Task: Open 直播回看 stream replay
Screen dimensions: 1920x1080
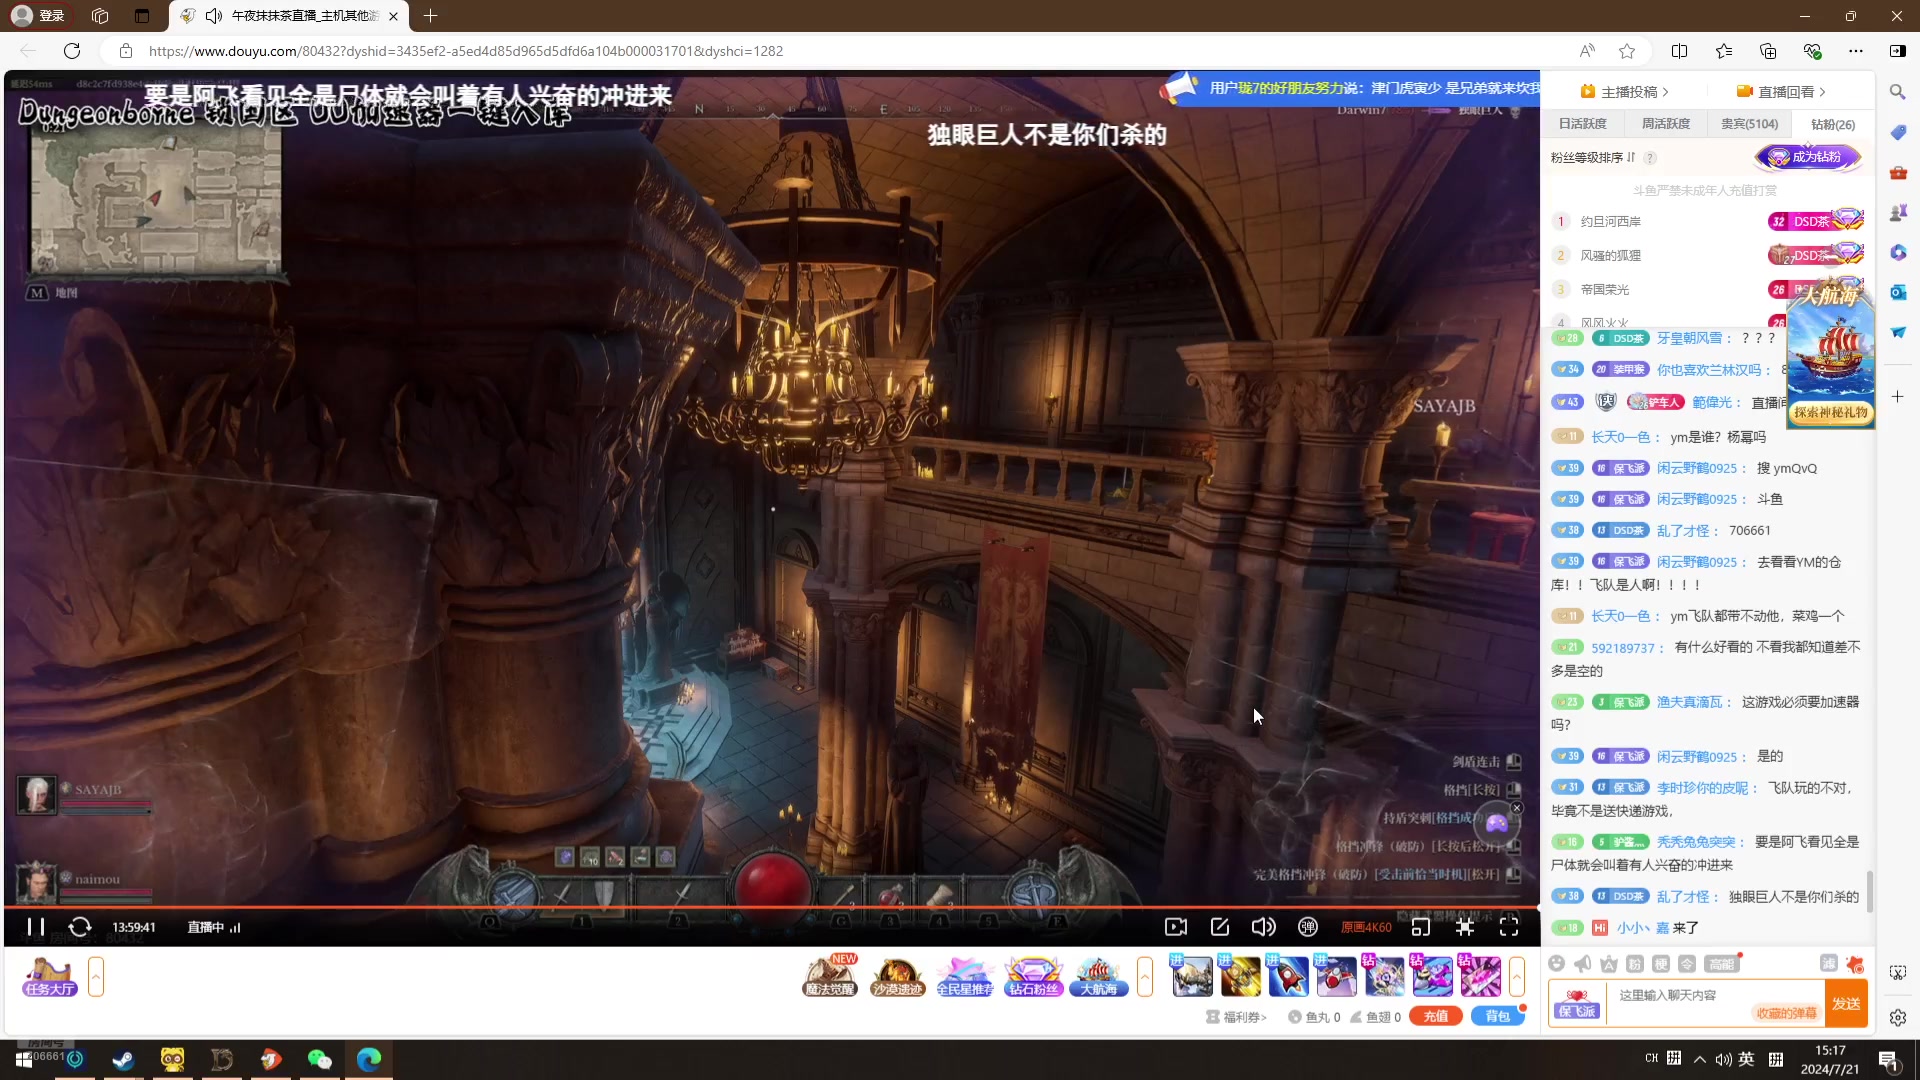Action: [x=1781, y=91]
